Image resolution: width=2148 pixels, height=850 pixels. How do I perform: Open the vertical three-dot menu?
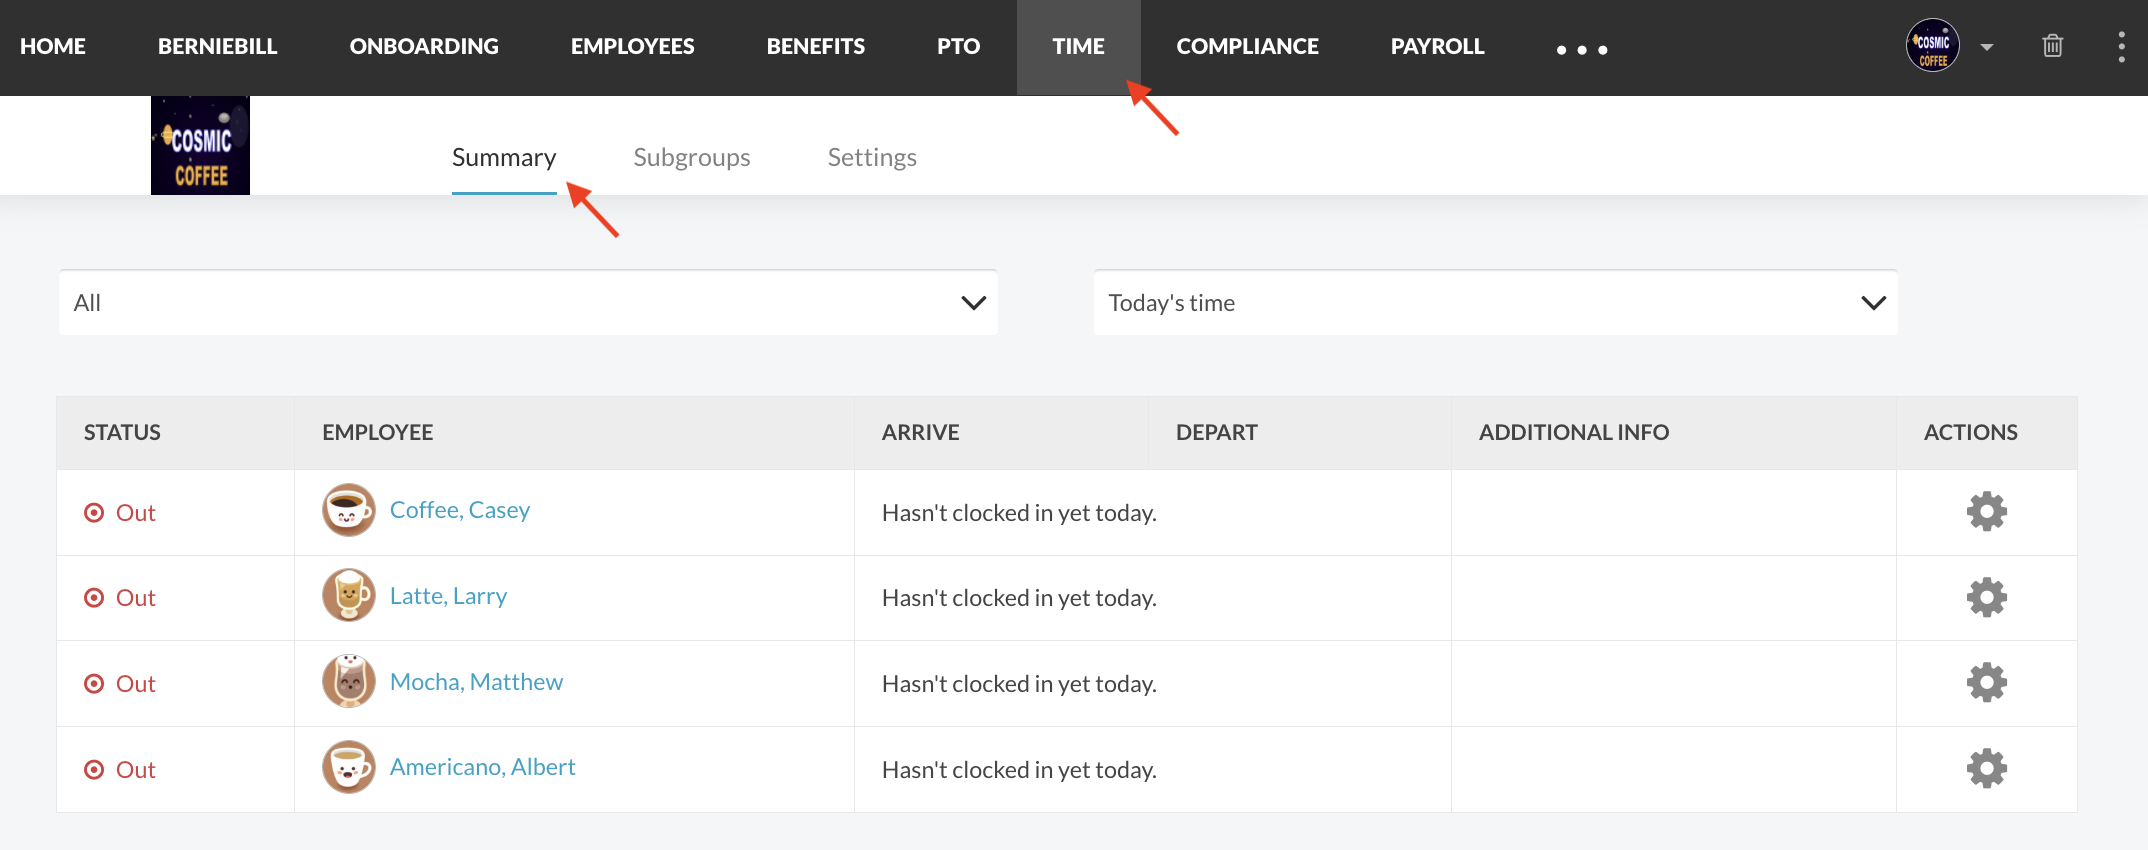[x=2121, y=47]
